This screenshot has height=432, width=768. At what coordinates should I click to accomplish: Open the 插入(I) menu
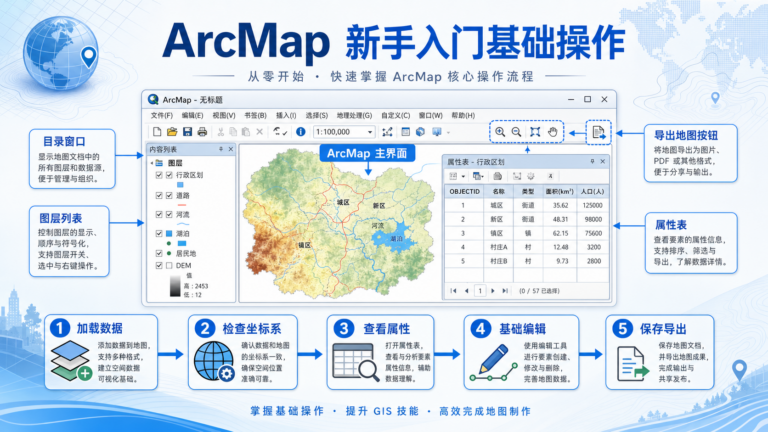click(286, 116)
